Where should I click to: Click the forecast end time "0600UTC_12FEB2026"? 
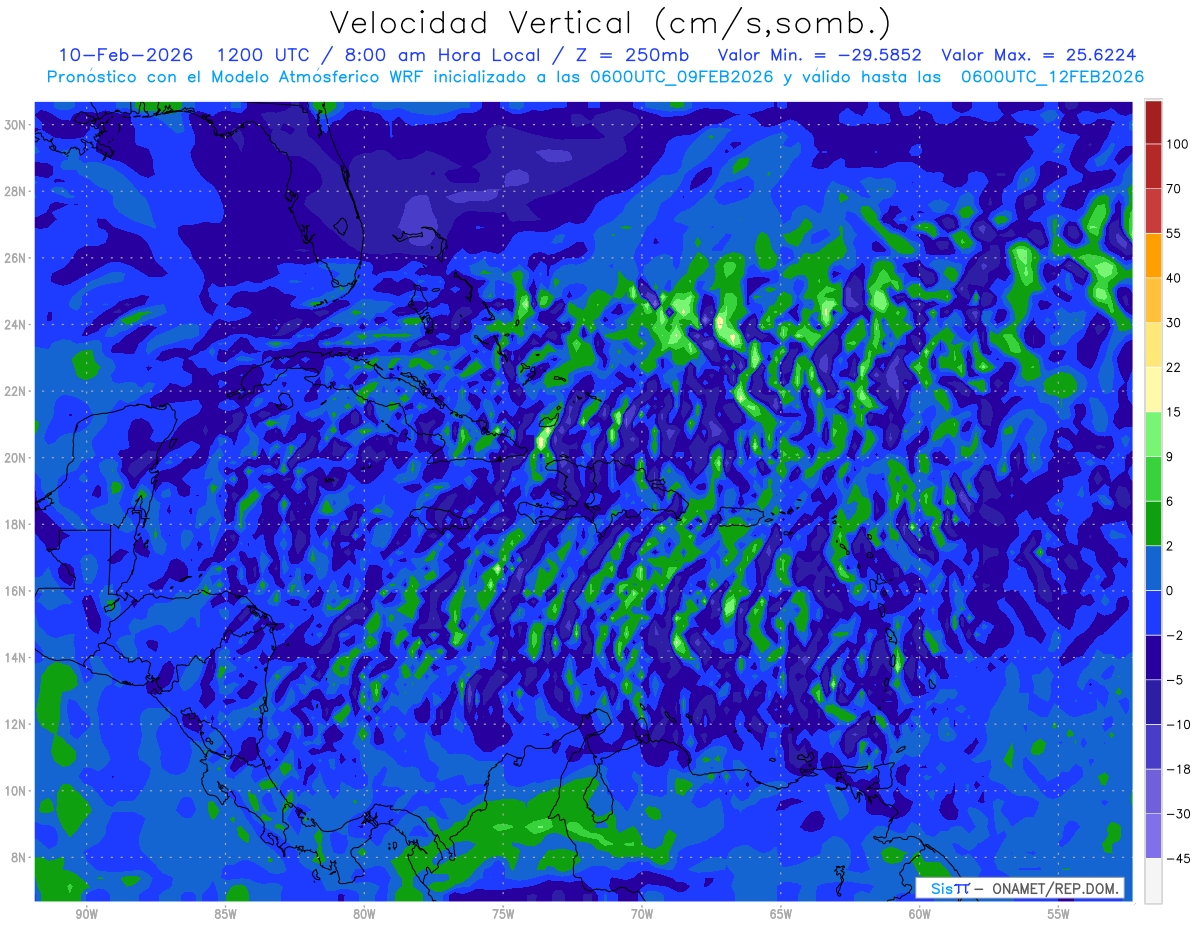tap(1052, 77)
